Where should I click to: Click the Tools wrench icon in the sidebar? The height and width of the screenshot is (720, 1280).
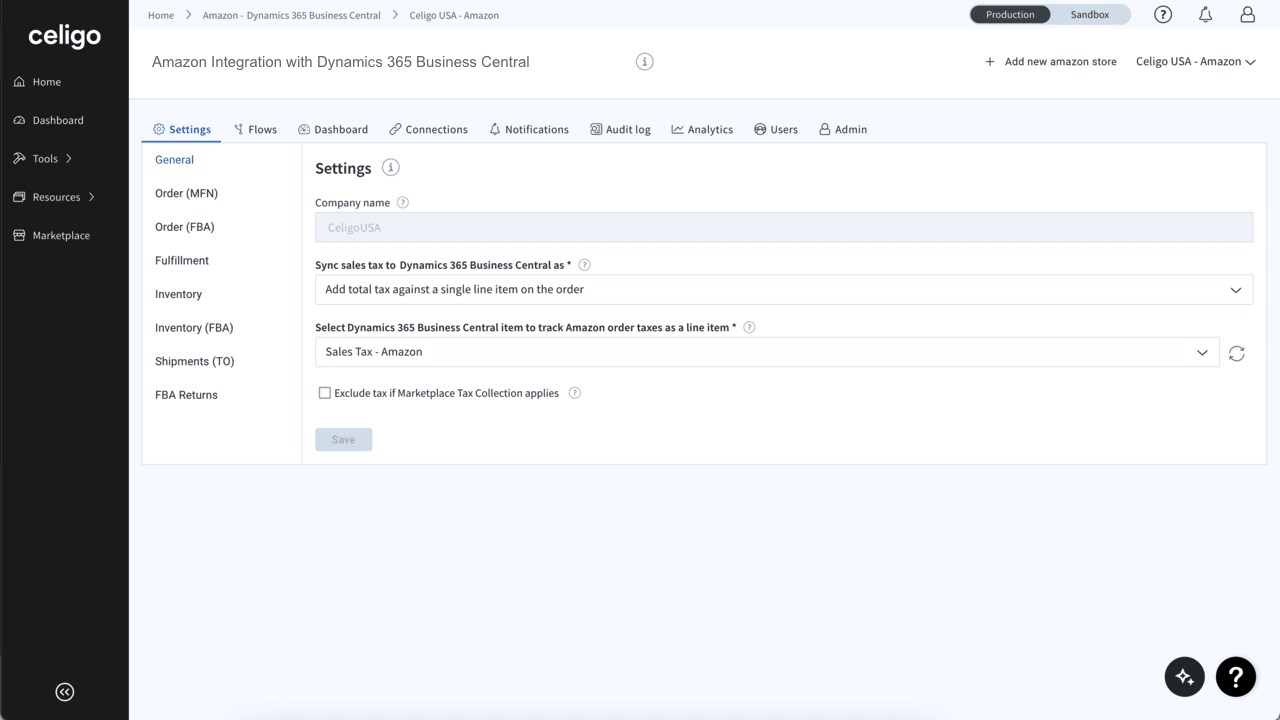[19, 158]
